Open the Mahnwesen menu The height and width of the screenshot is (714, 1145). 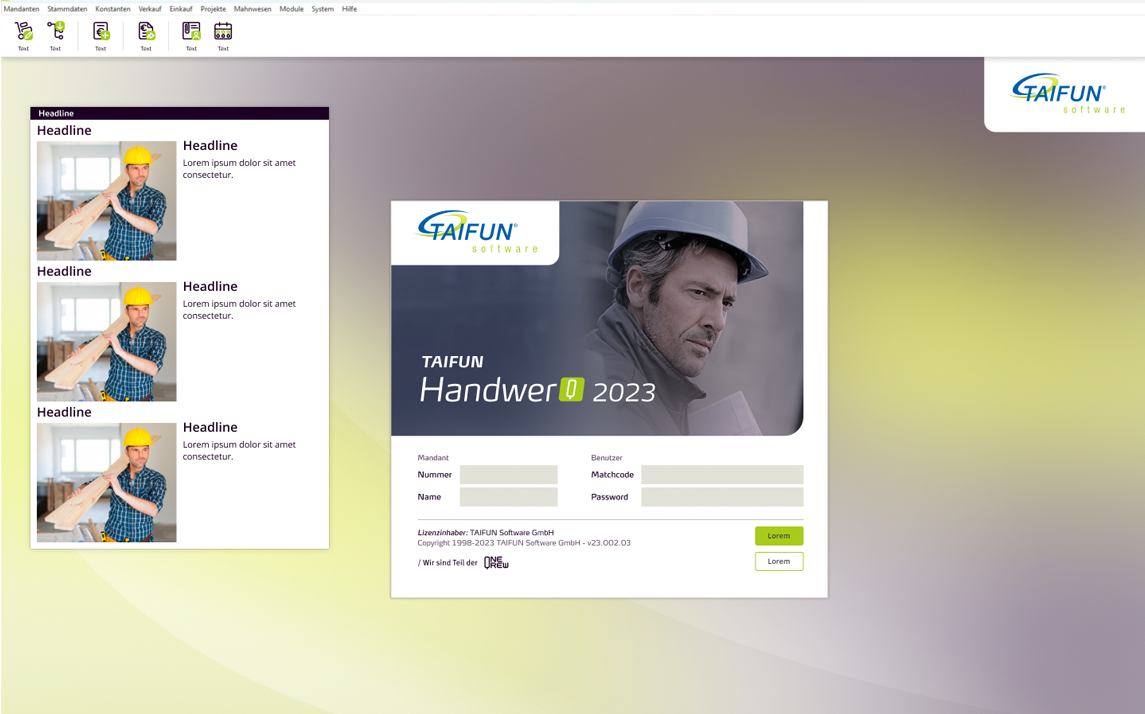pos(252,9)
